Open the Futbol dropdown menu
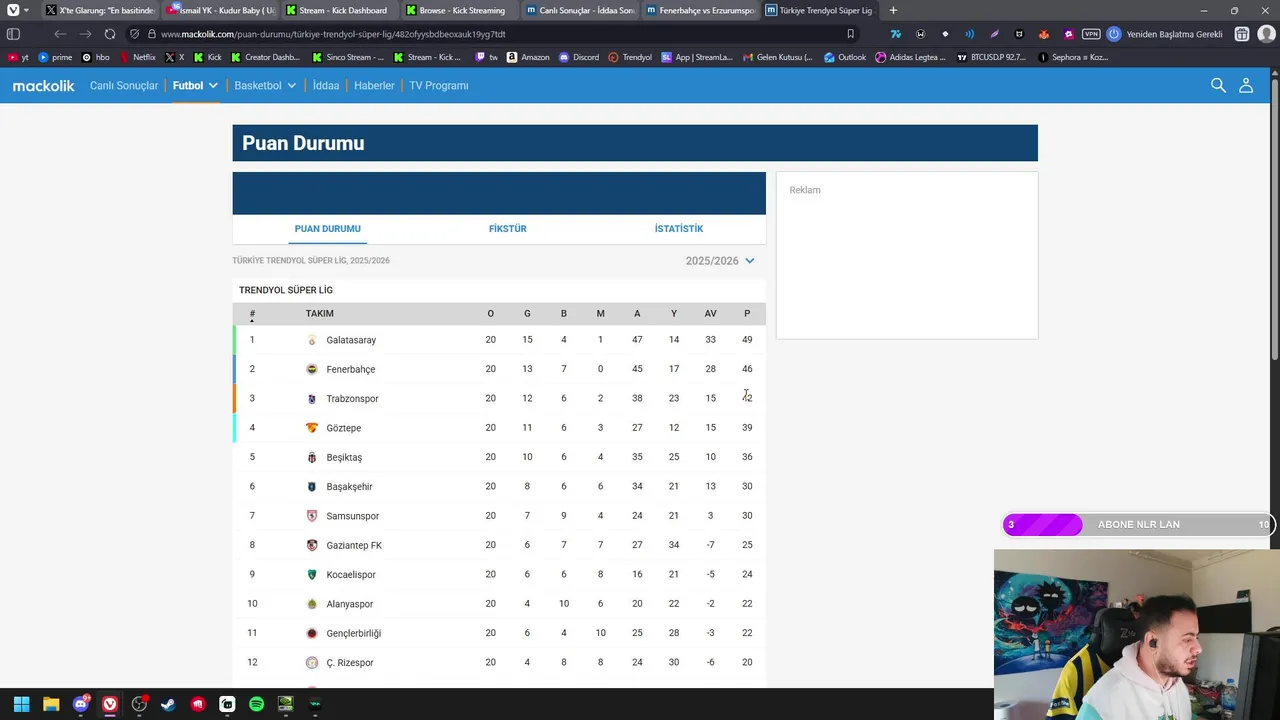This screenshot has width=1280, height=720. [195, 86]
